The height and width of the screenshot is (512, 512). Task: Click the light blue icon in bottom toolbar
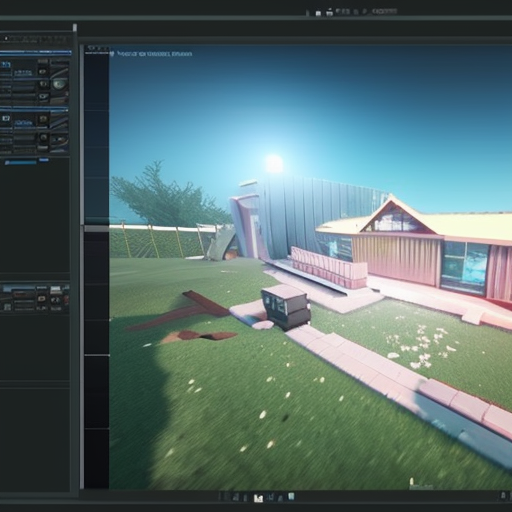coord(291,496)
